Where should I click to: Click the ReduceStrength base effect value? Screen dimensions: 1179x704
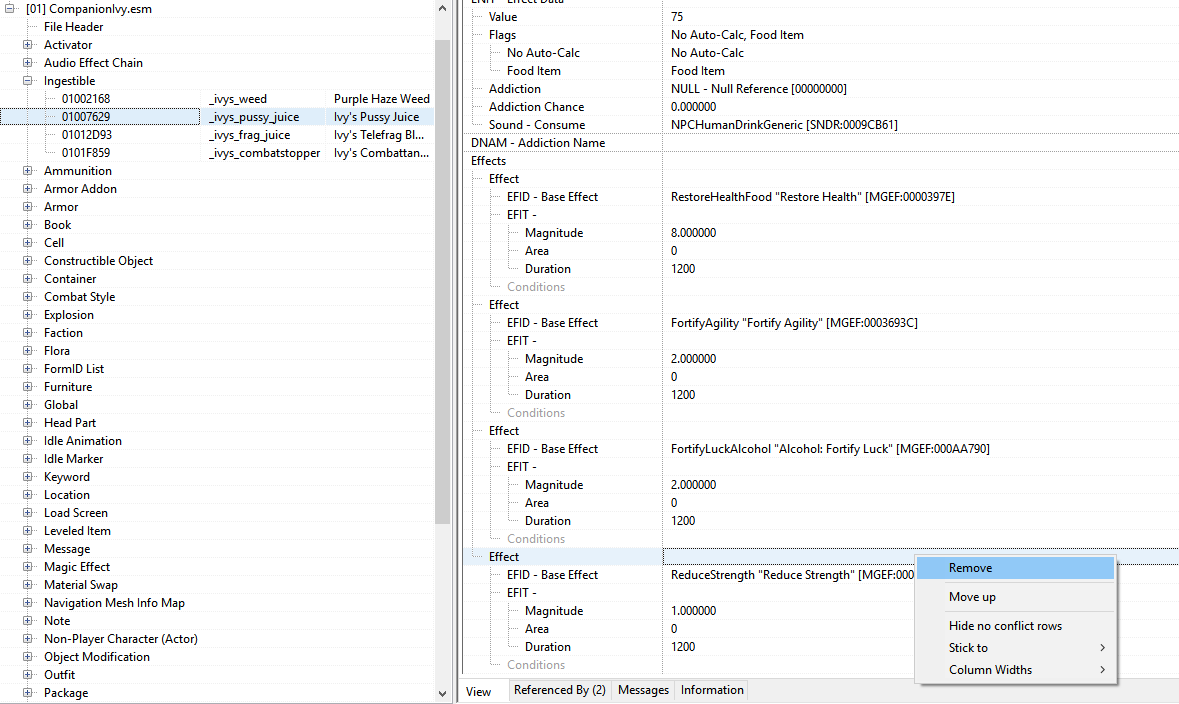792,575
